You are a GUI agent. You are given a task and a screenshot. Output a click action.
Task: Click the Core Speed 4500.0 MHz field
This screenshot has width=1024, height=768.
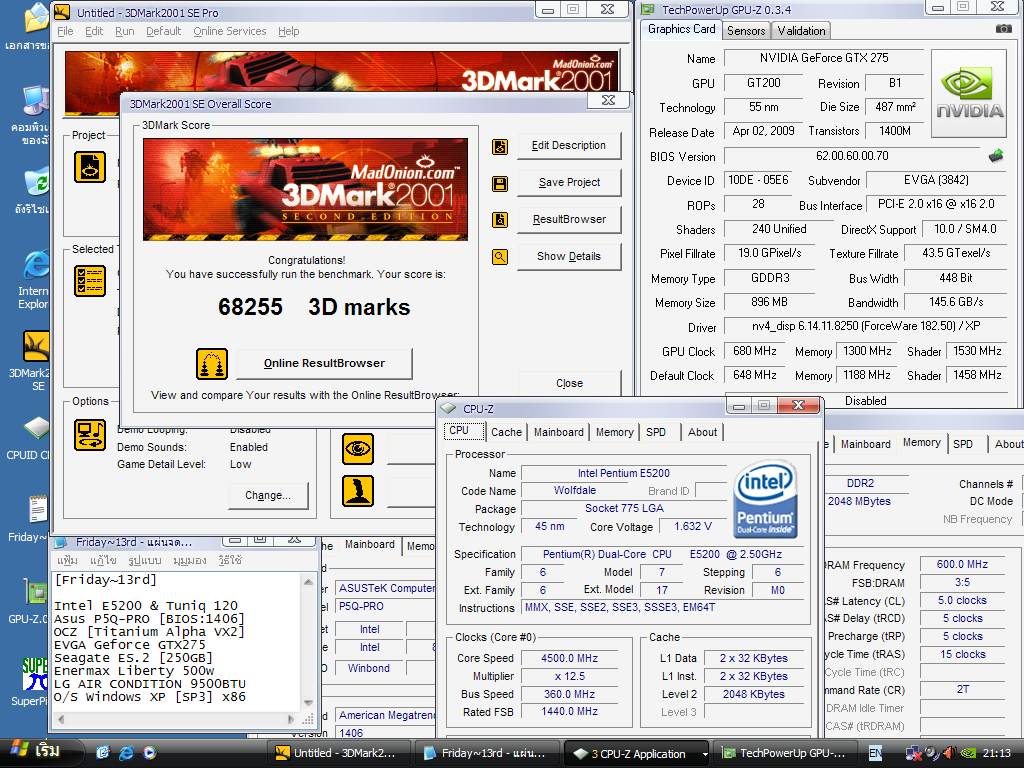[x=569, y=658]
